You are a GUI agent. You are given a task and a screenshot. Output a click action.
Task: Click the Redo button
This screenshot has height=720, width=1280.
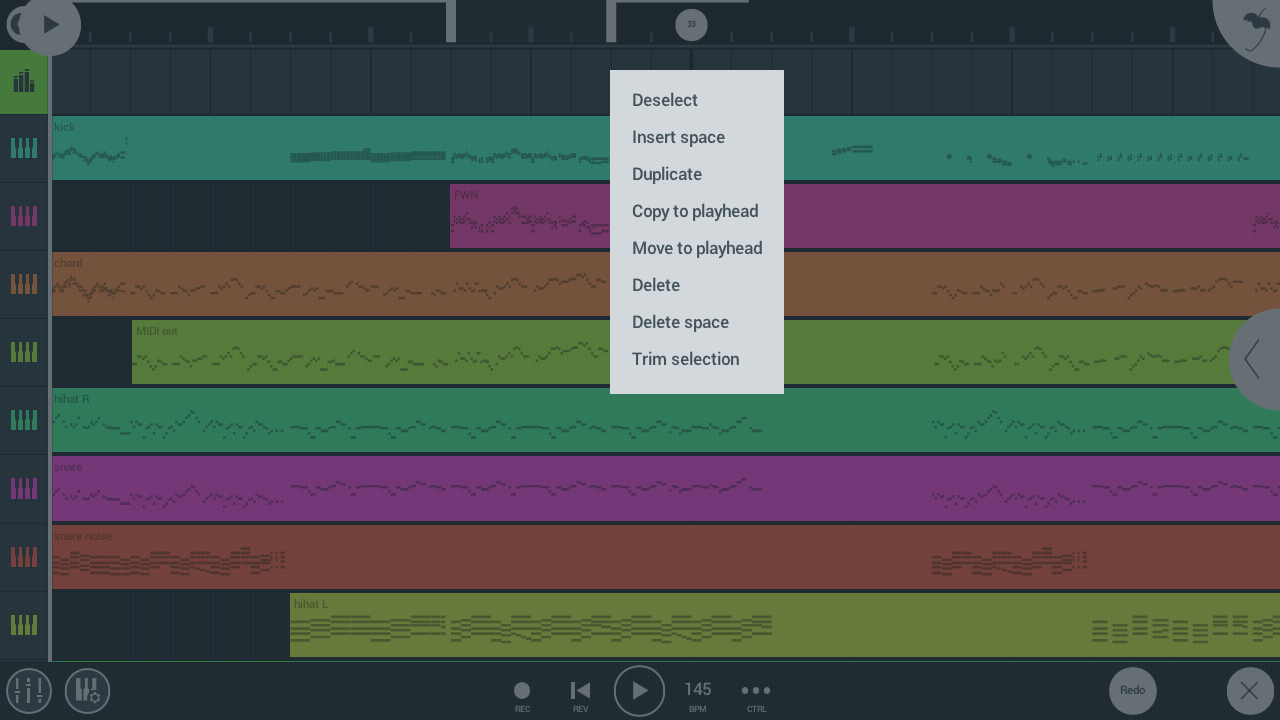[1133, 690]
